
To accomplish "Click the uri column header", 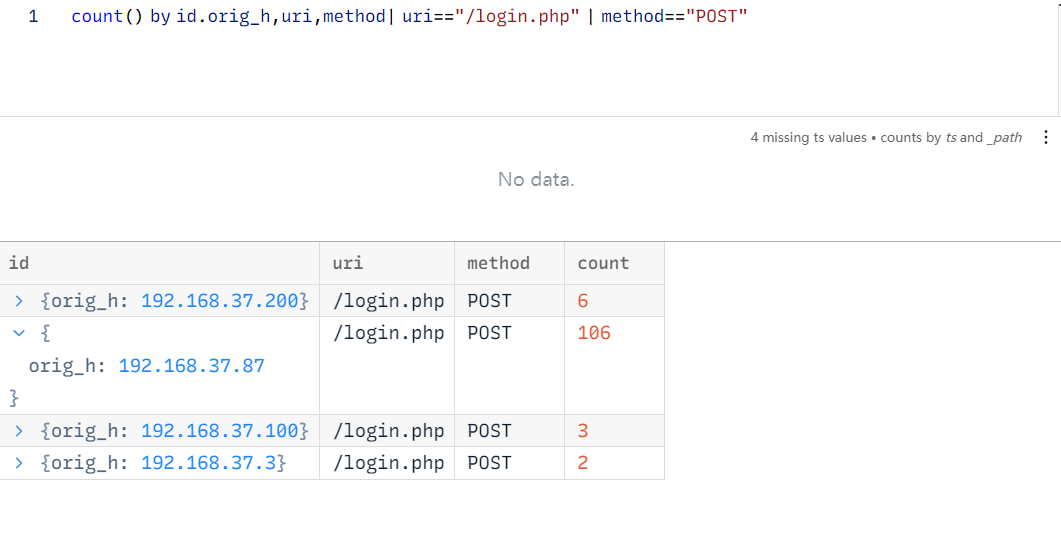I will [x=347, y=263].
